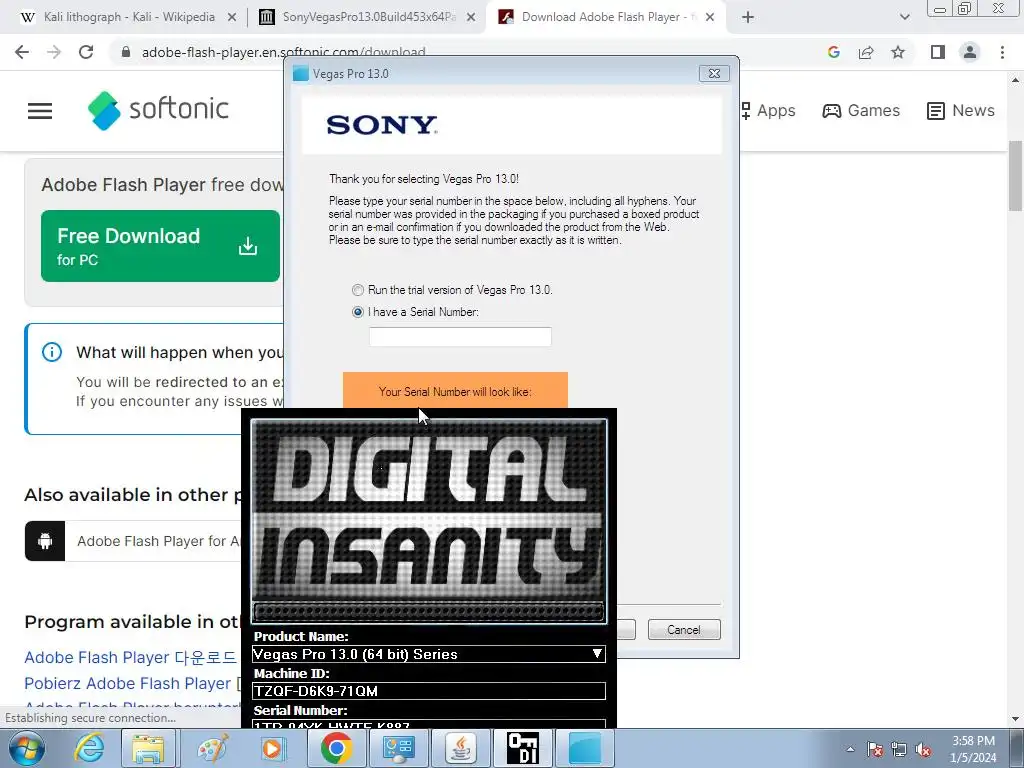Open the Games section on Softonic

click(x=861, y=110)
